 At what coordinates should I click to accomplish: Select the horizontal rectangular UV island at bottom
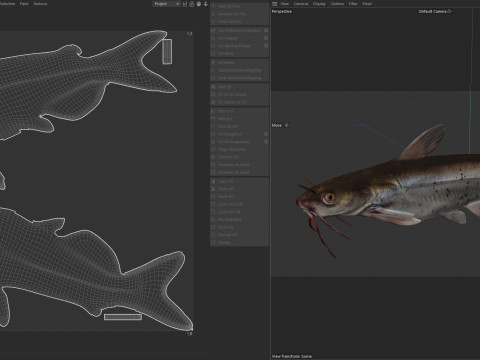123,317
